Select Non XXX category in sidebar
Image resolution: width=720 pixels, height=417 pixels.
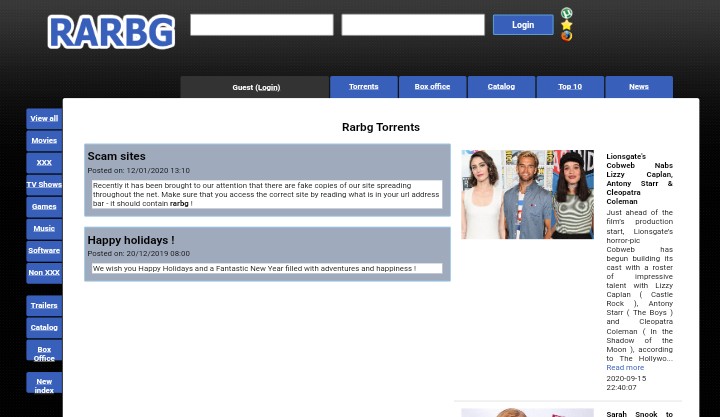44,272
